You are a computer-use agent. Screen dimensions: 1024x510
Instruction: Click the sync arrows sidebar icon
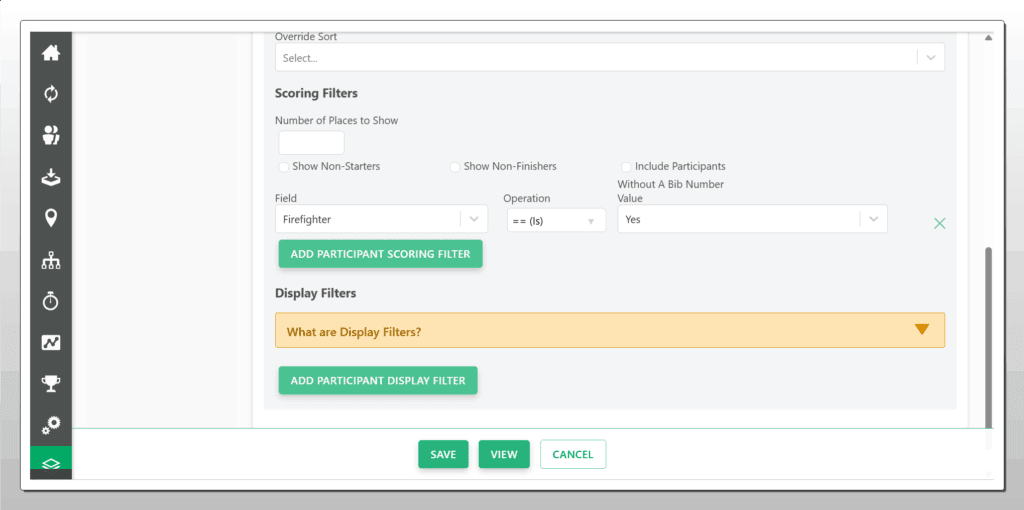point(51,94)
